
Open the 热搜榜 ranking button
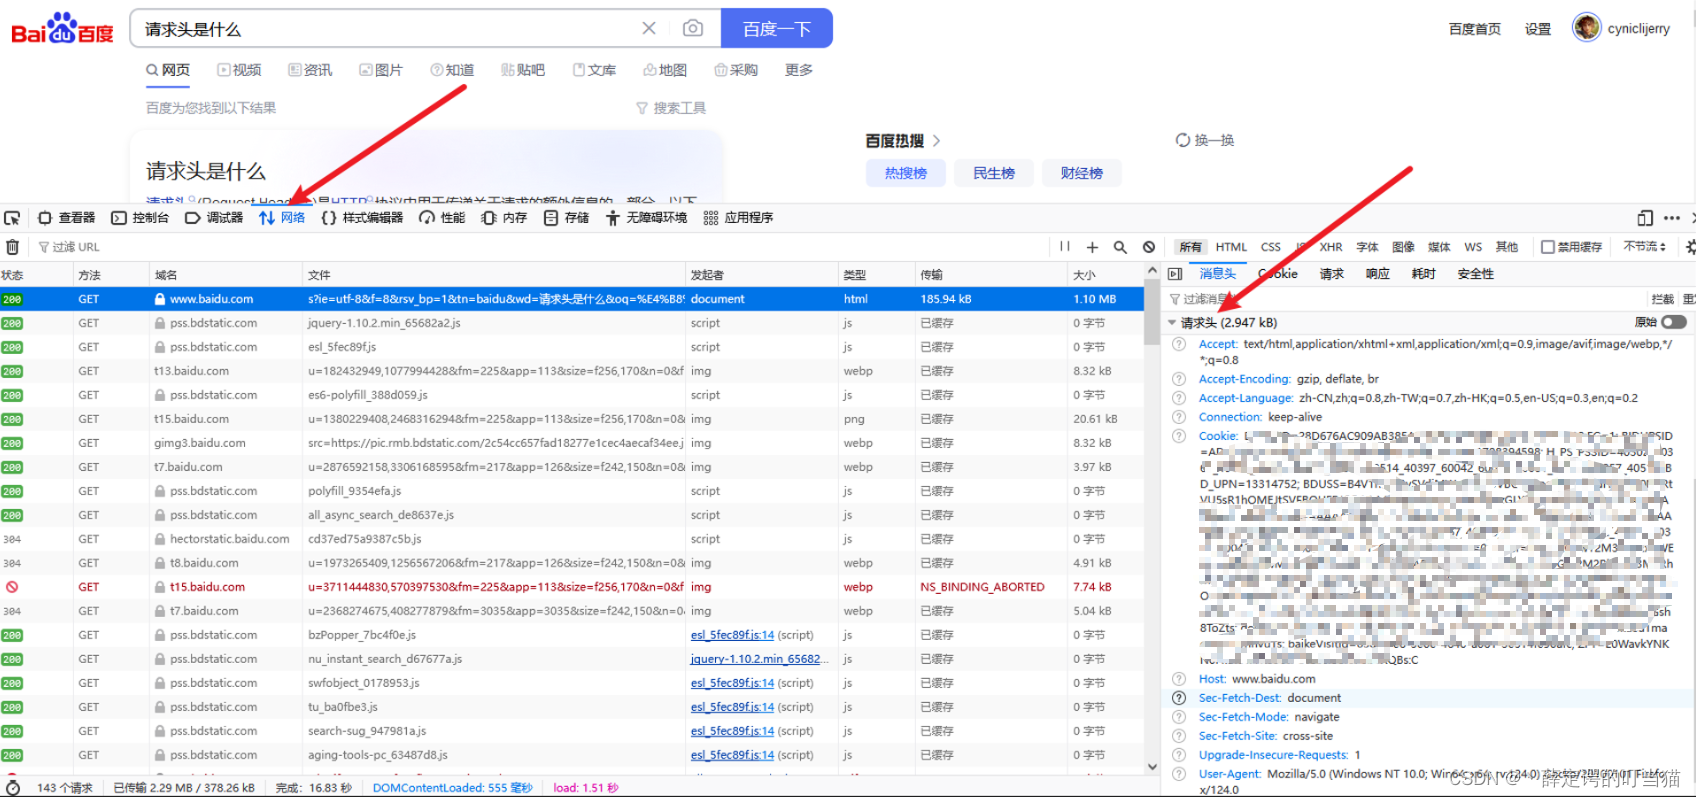click(906, 173)
